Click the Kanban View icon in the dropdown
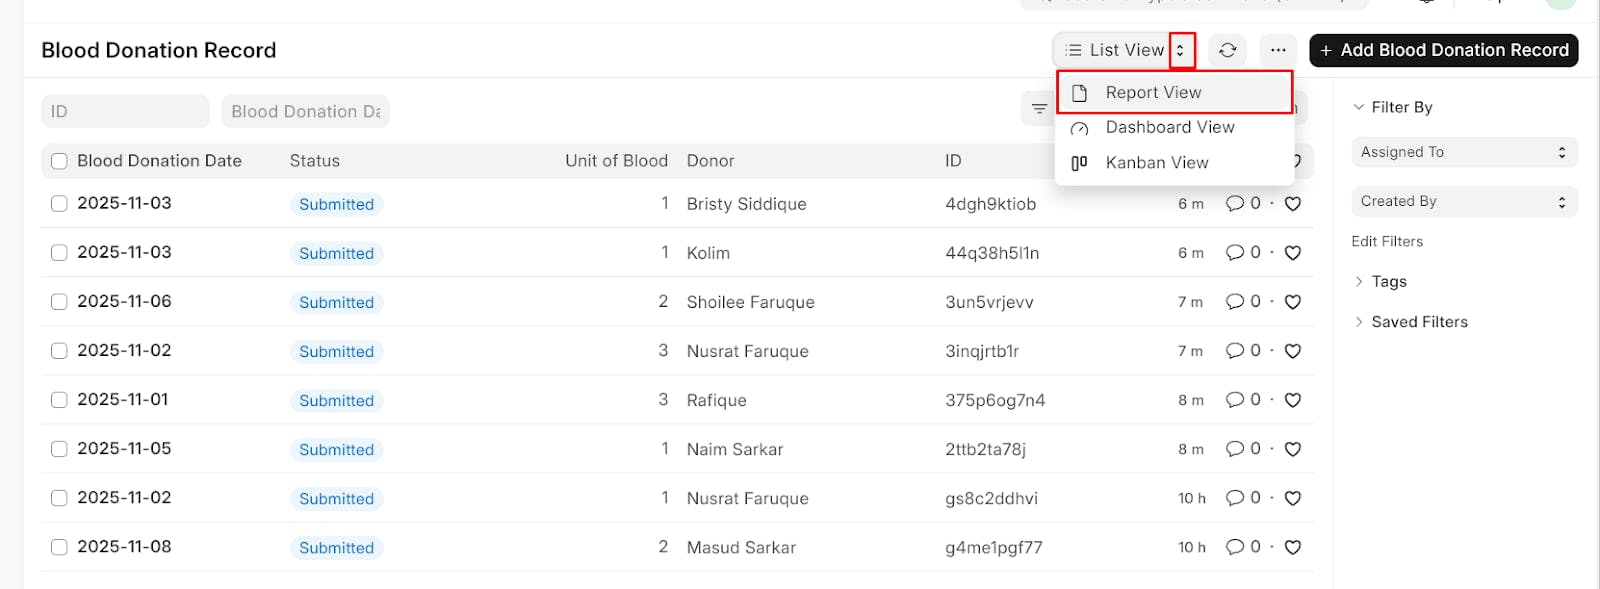This screenshot has width=1600, height=589. tap(1081, 162)
